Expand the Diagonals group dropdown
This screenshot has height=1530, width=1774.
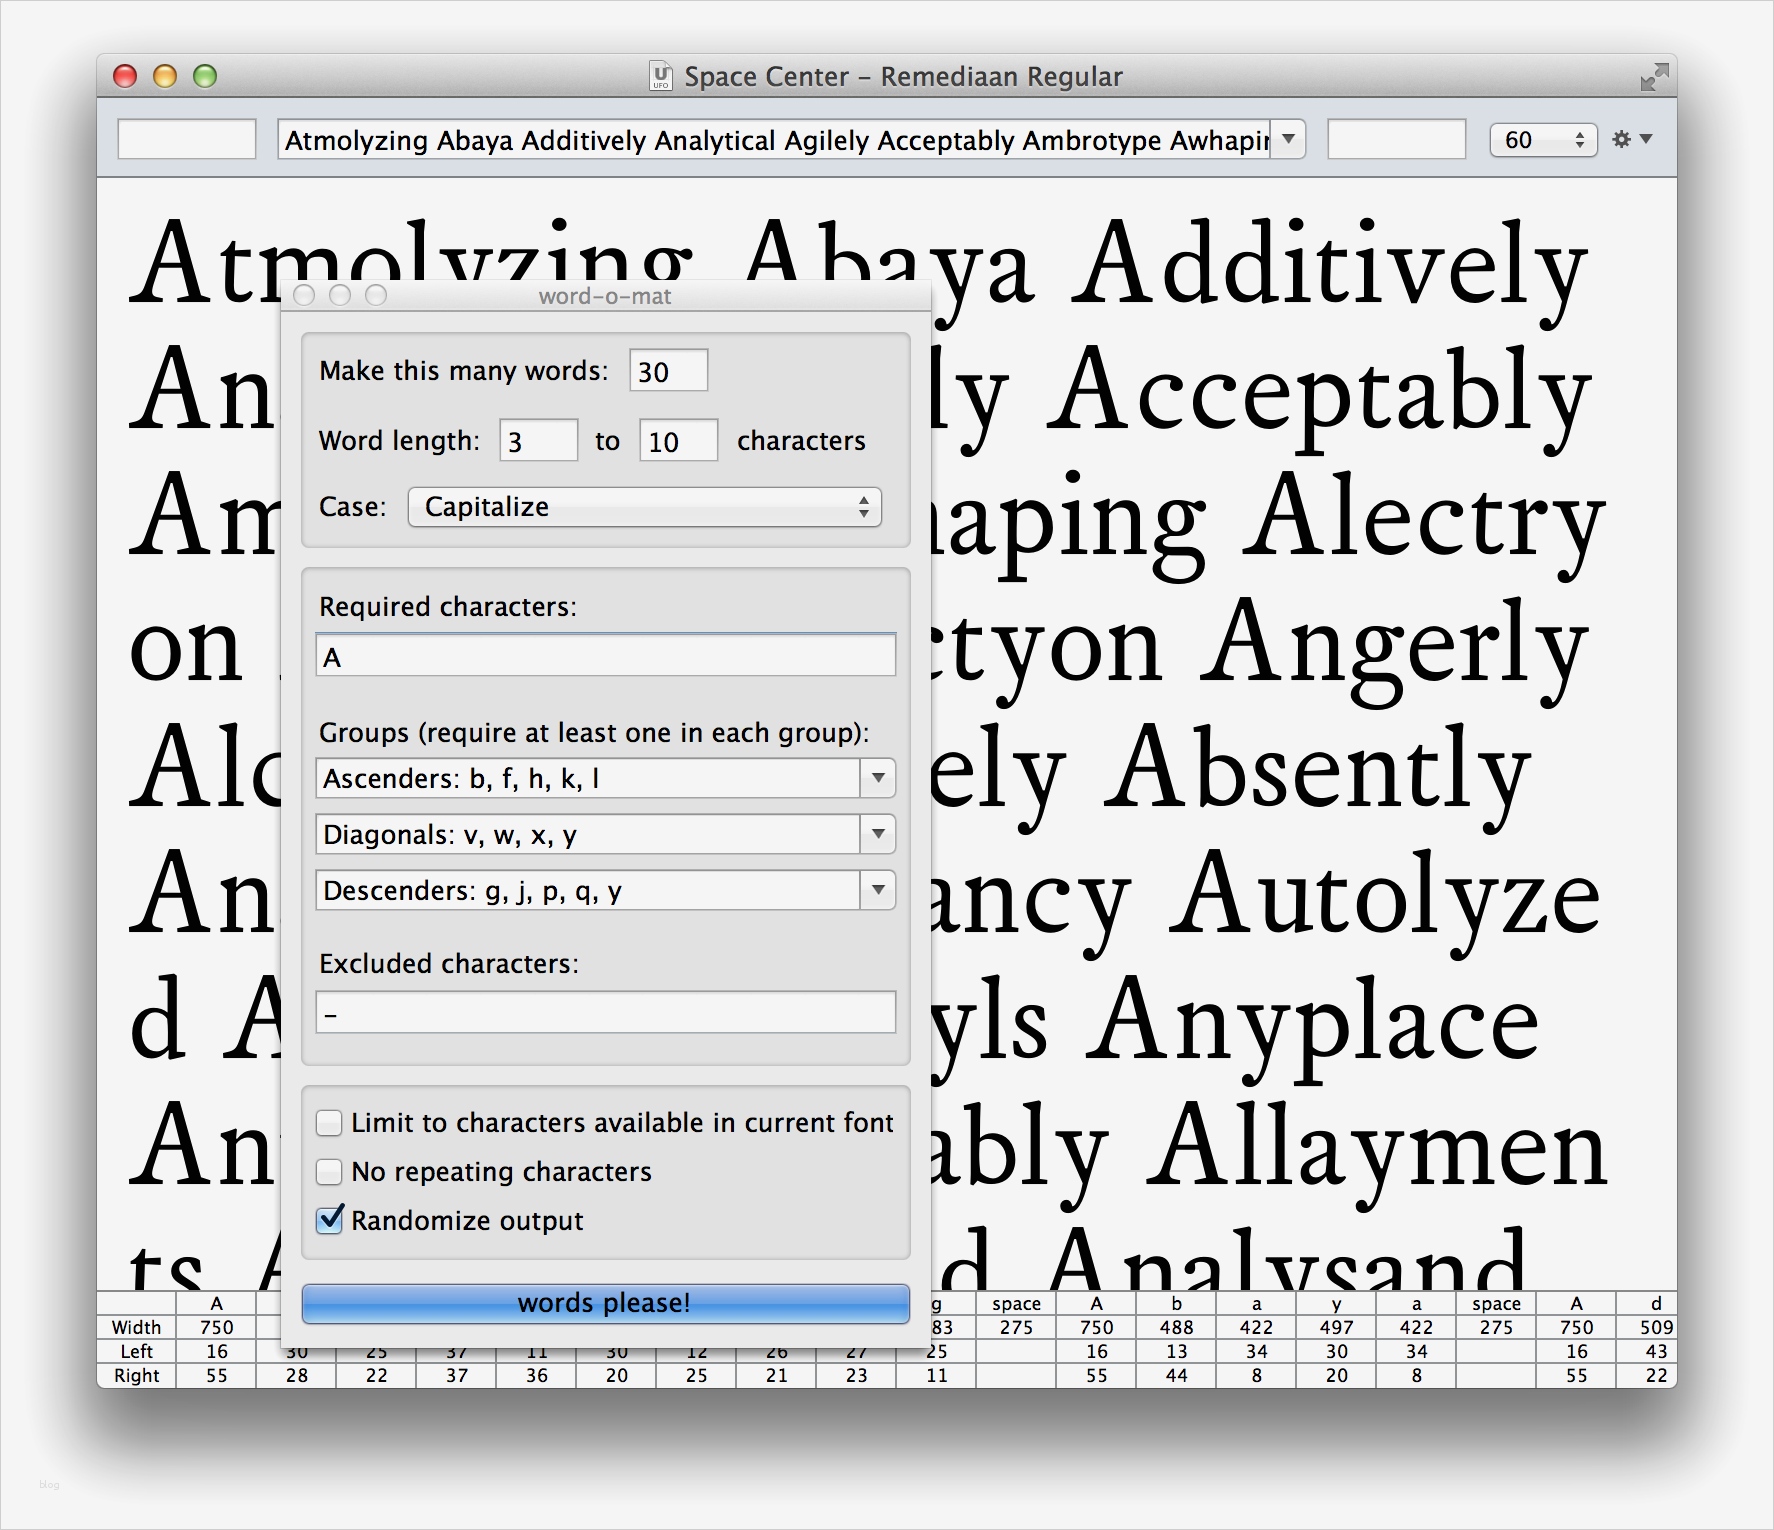(877, 834)
